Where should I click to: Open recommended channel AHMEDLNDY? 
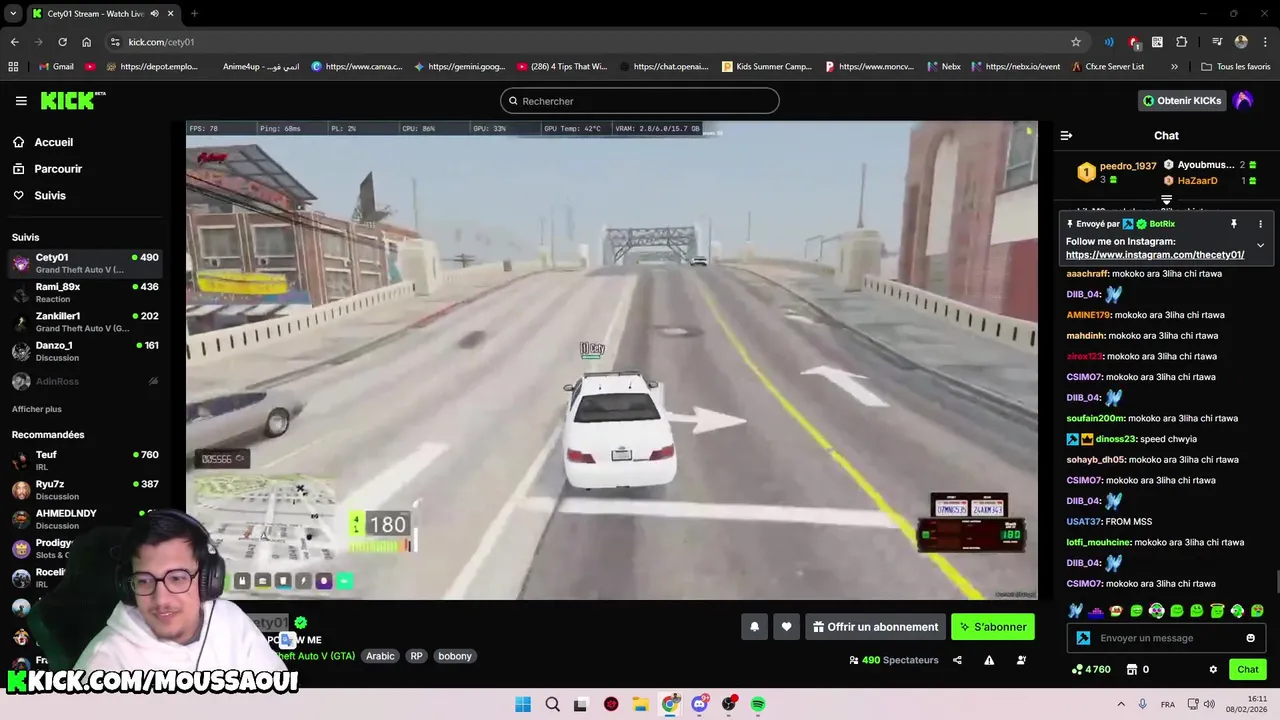[x=85, y=519]
